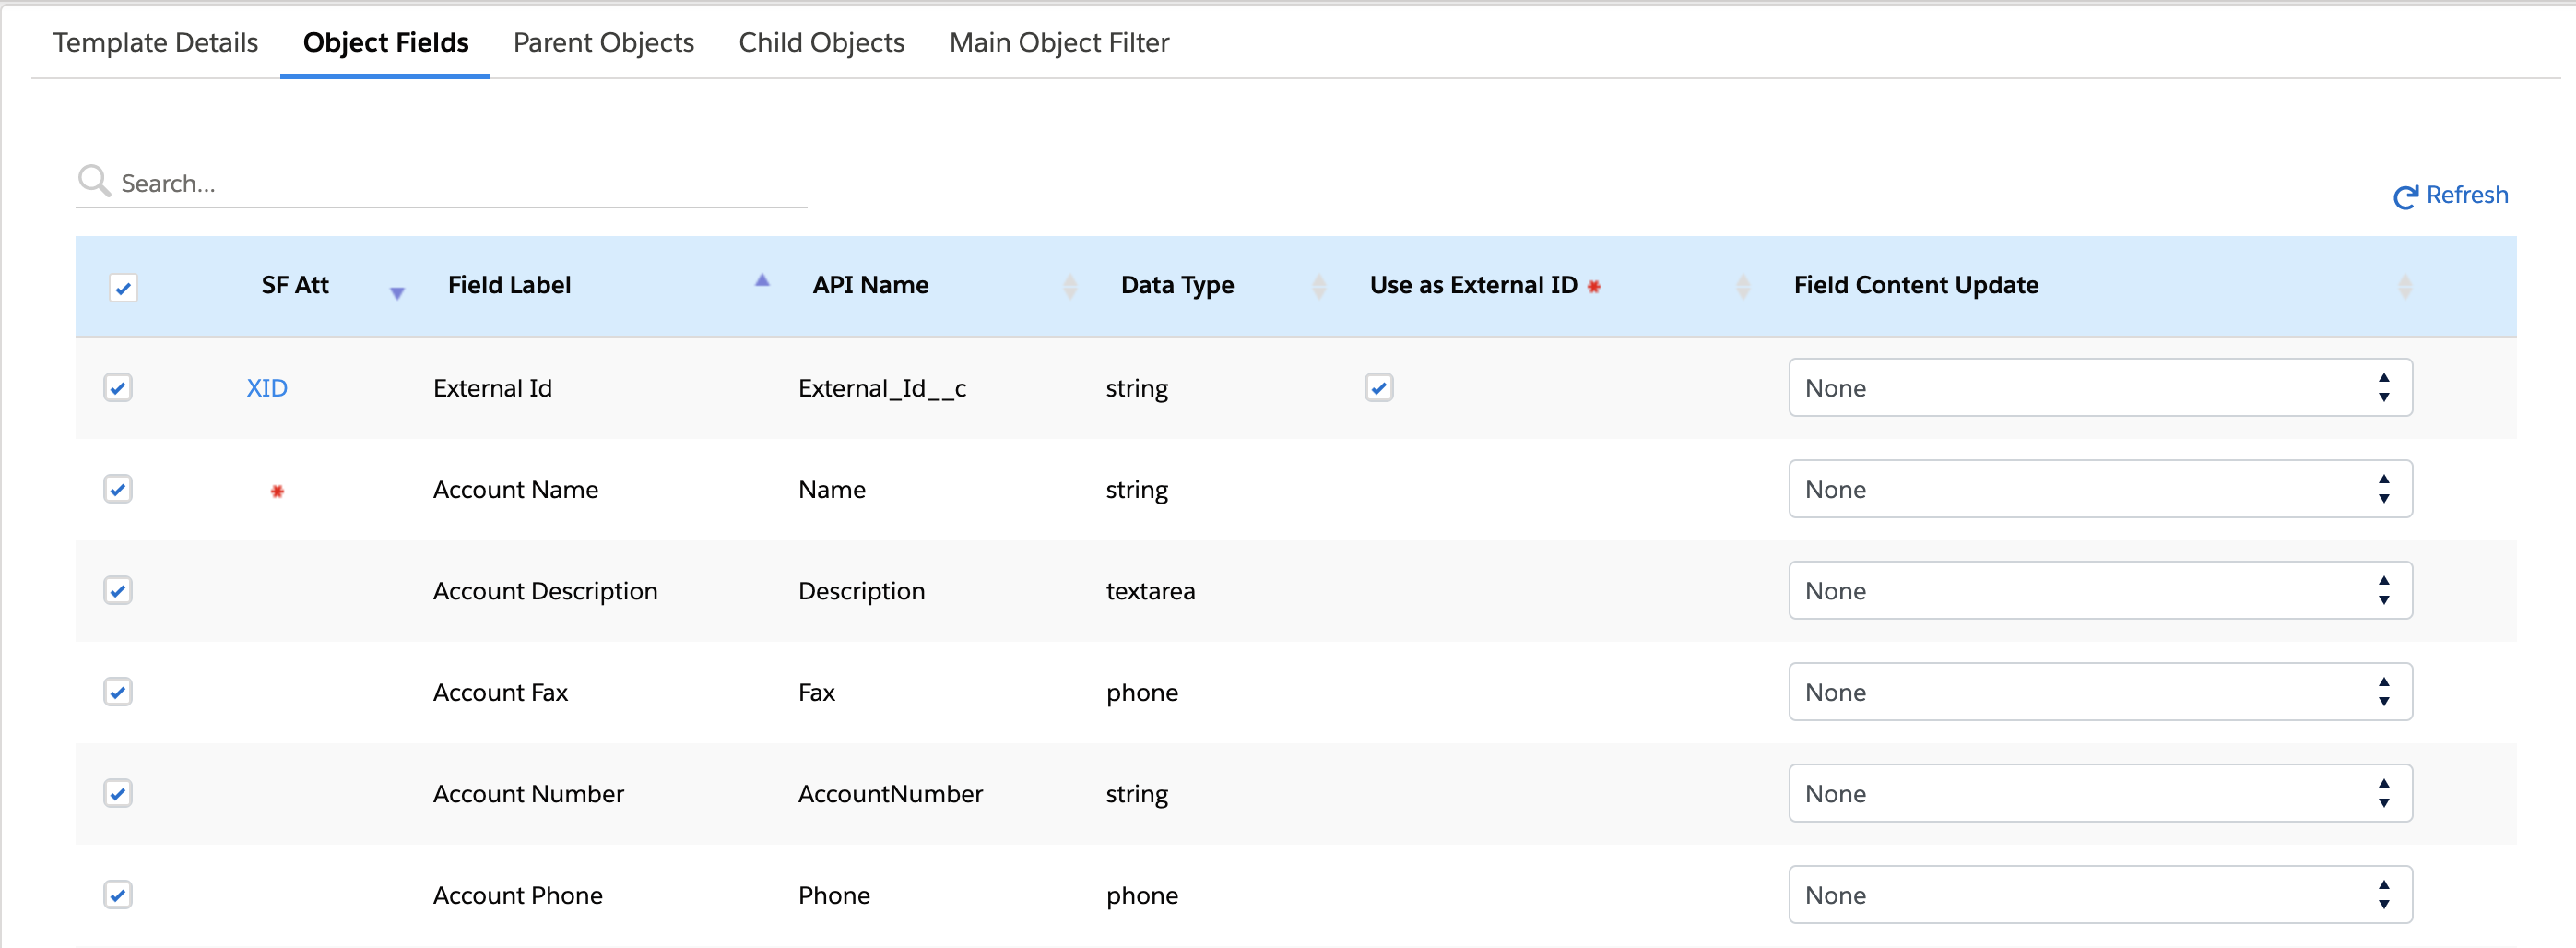
Task: Uncheck Use as External ID for External Id
Action: coord(1379,388)
